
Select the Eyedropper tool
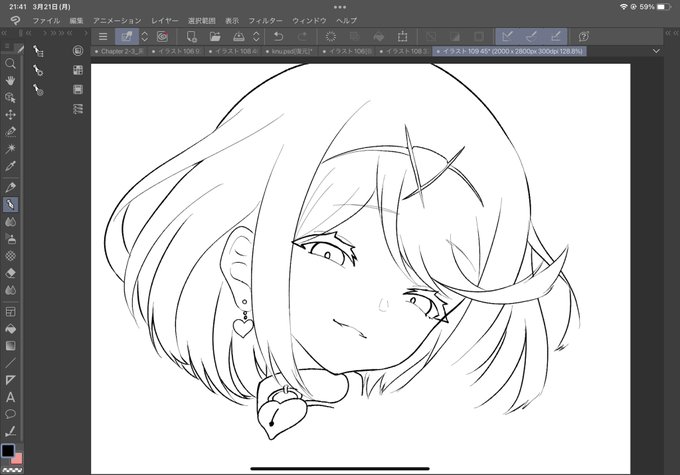(10, 166)
